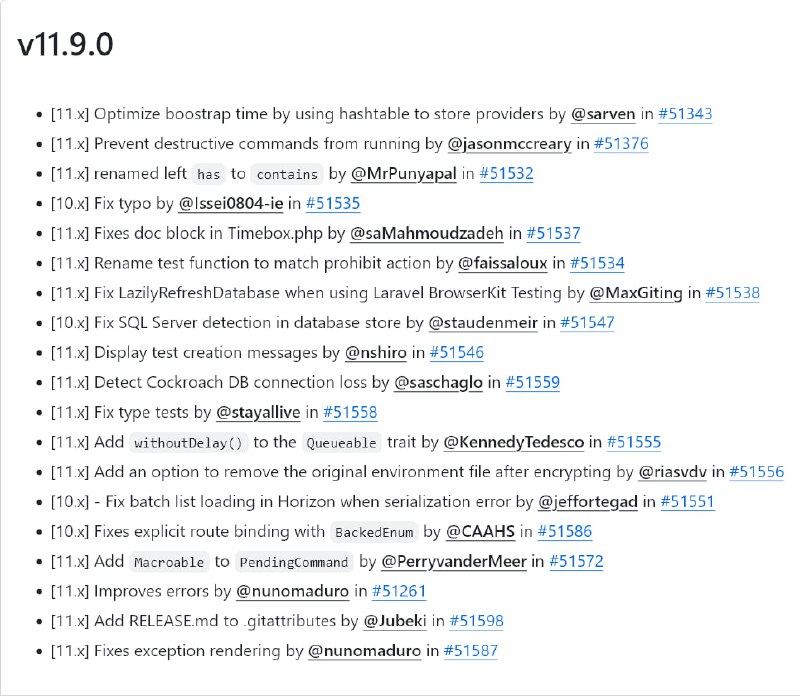Image resolution: width=800 pixels, height=696 pixels.
Task: Open pull request #51555 link
Action: (x=634, y=442)
